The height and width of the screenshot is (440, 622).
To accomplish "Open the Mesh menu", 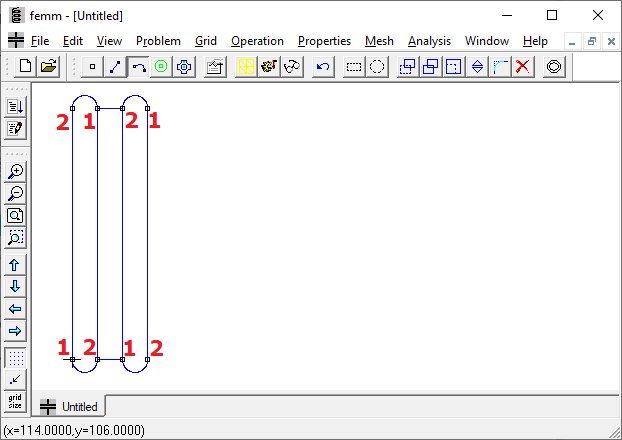I will click(x=379, y=41).
